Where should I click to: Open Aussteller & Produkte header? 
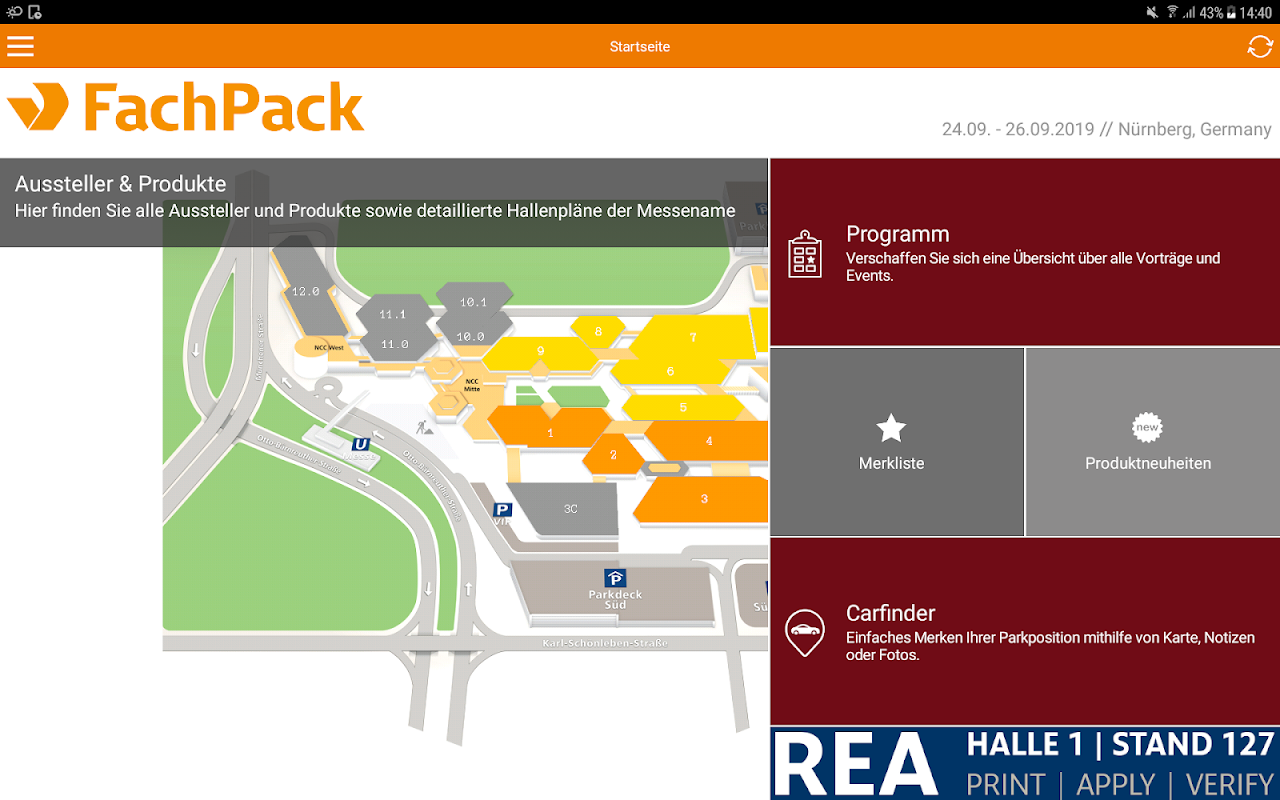pos(384,202)
